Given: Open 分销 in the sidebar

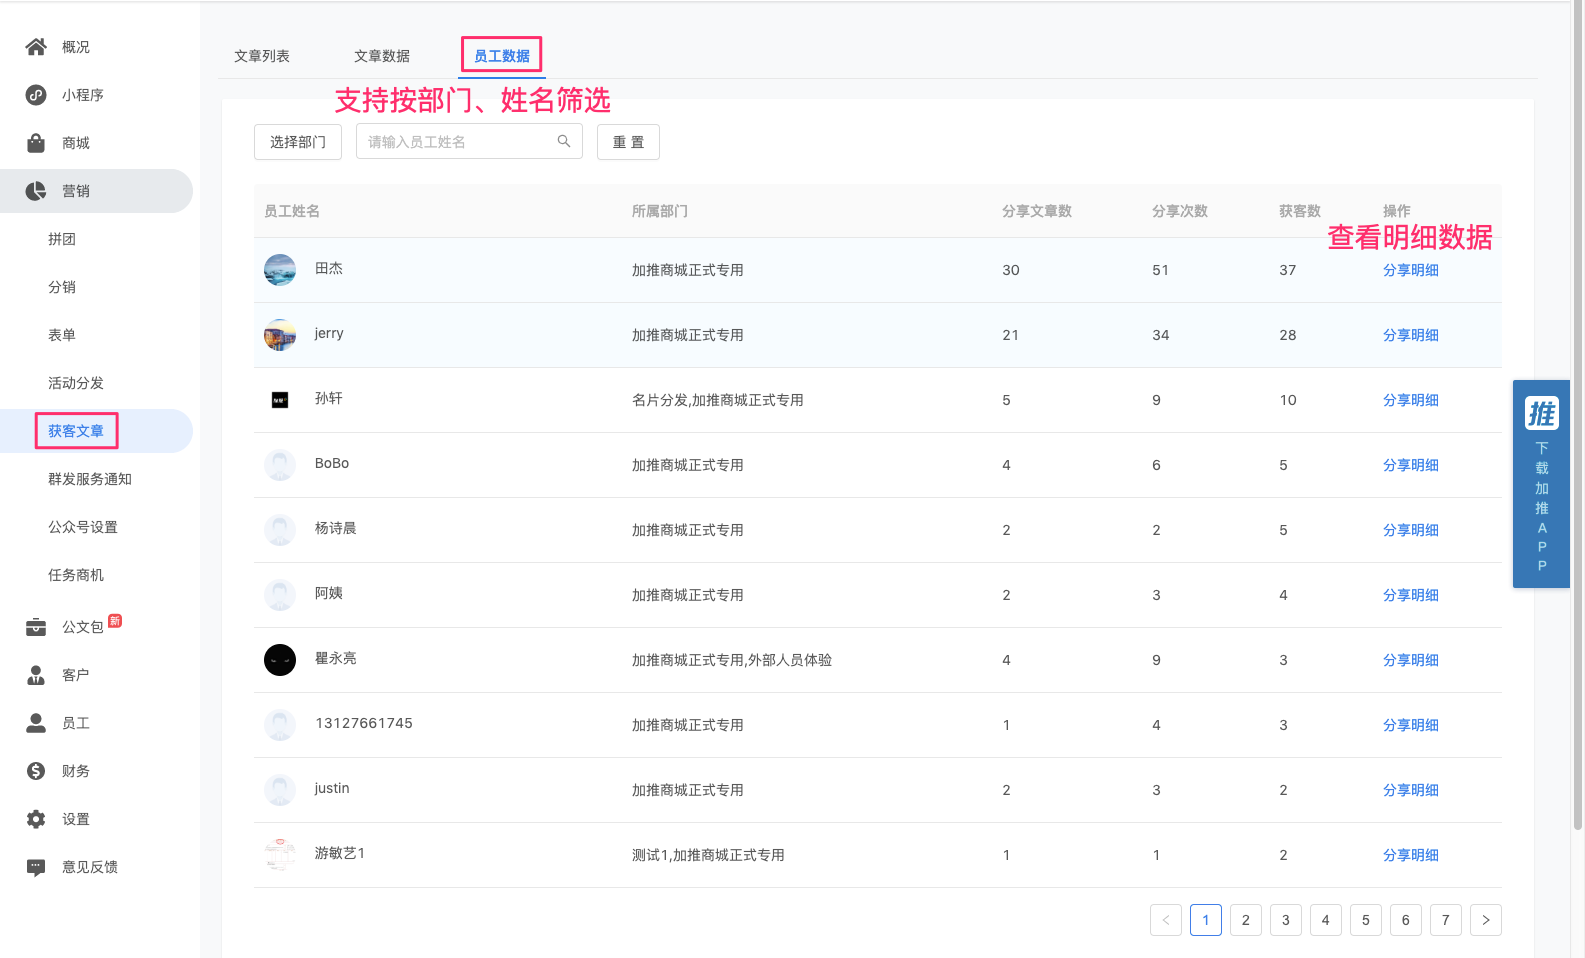Looking at the screenshot, I should [62, 287].
